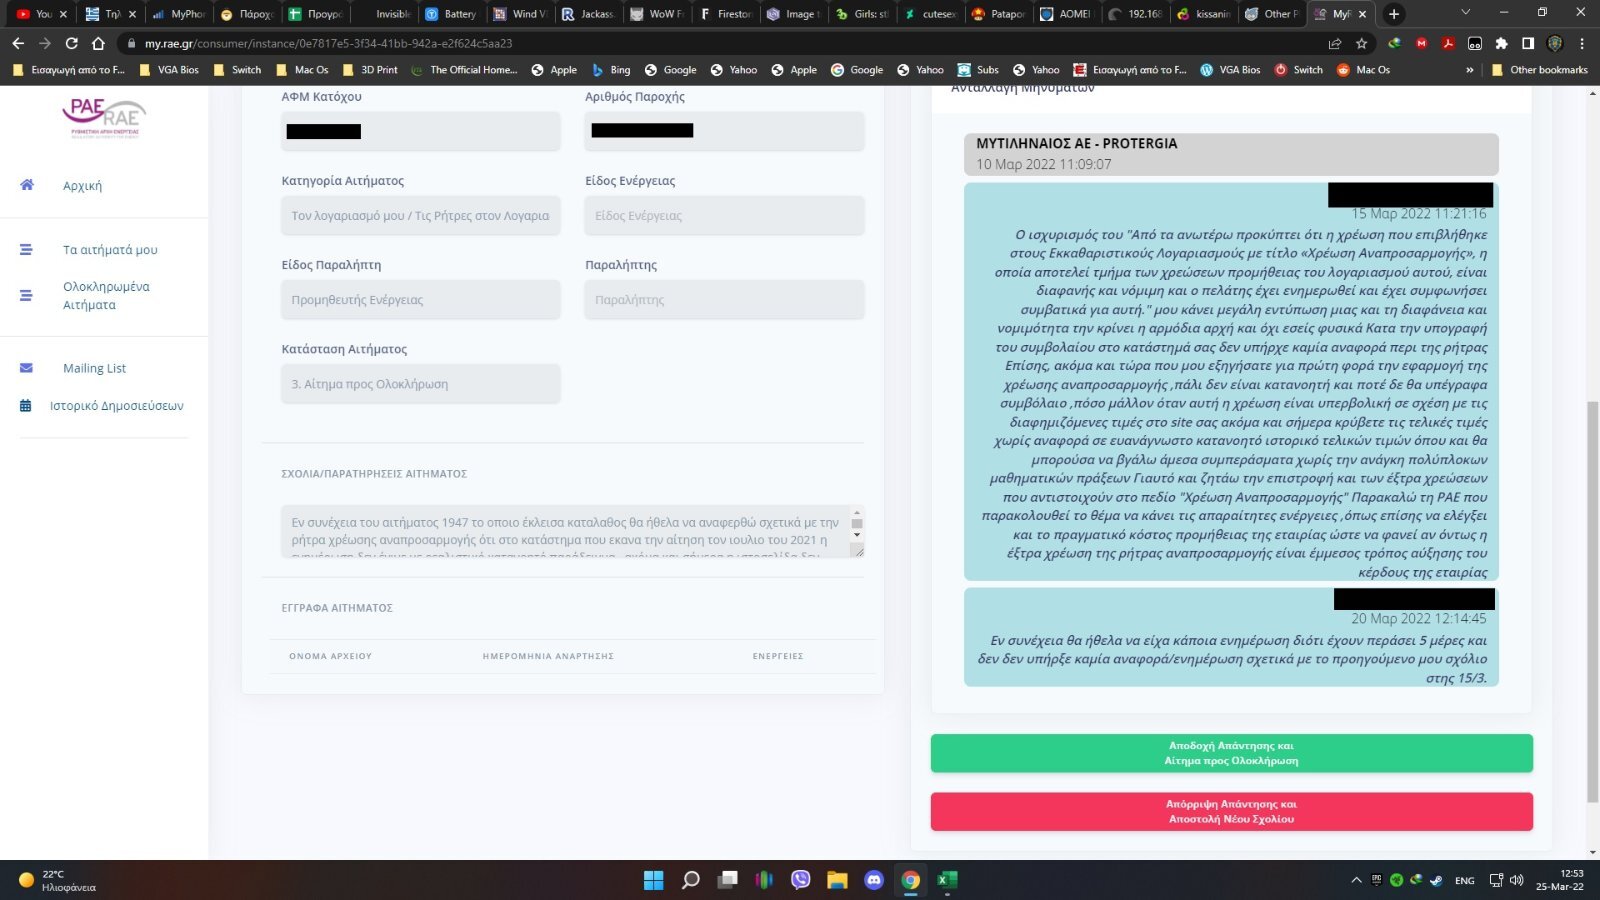Open the Αρχική home page icon
This screenshot has height=900, width=1600.
click(27, 185)
